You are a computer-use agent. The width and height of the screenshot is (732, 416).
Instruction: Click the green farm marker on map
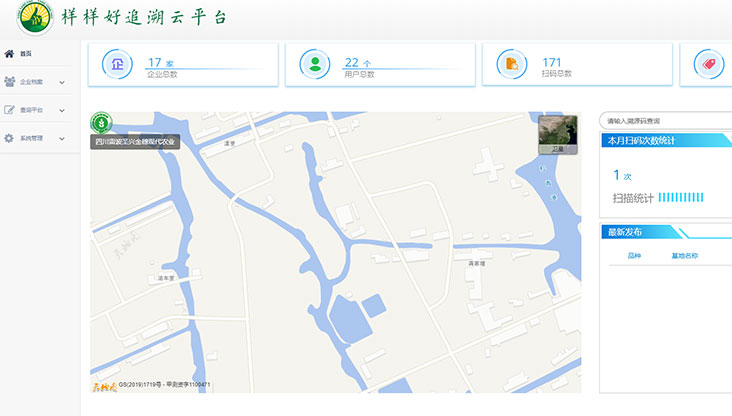point(101,124)
